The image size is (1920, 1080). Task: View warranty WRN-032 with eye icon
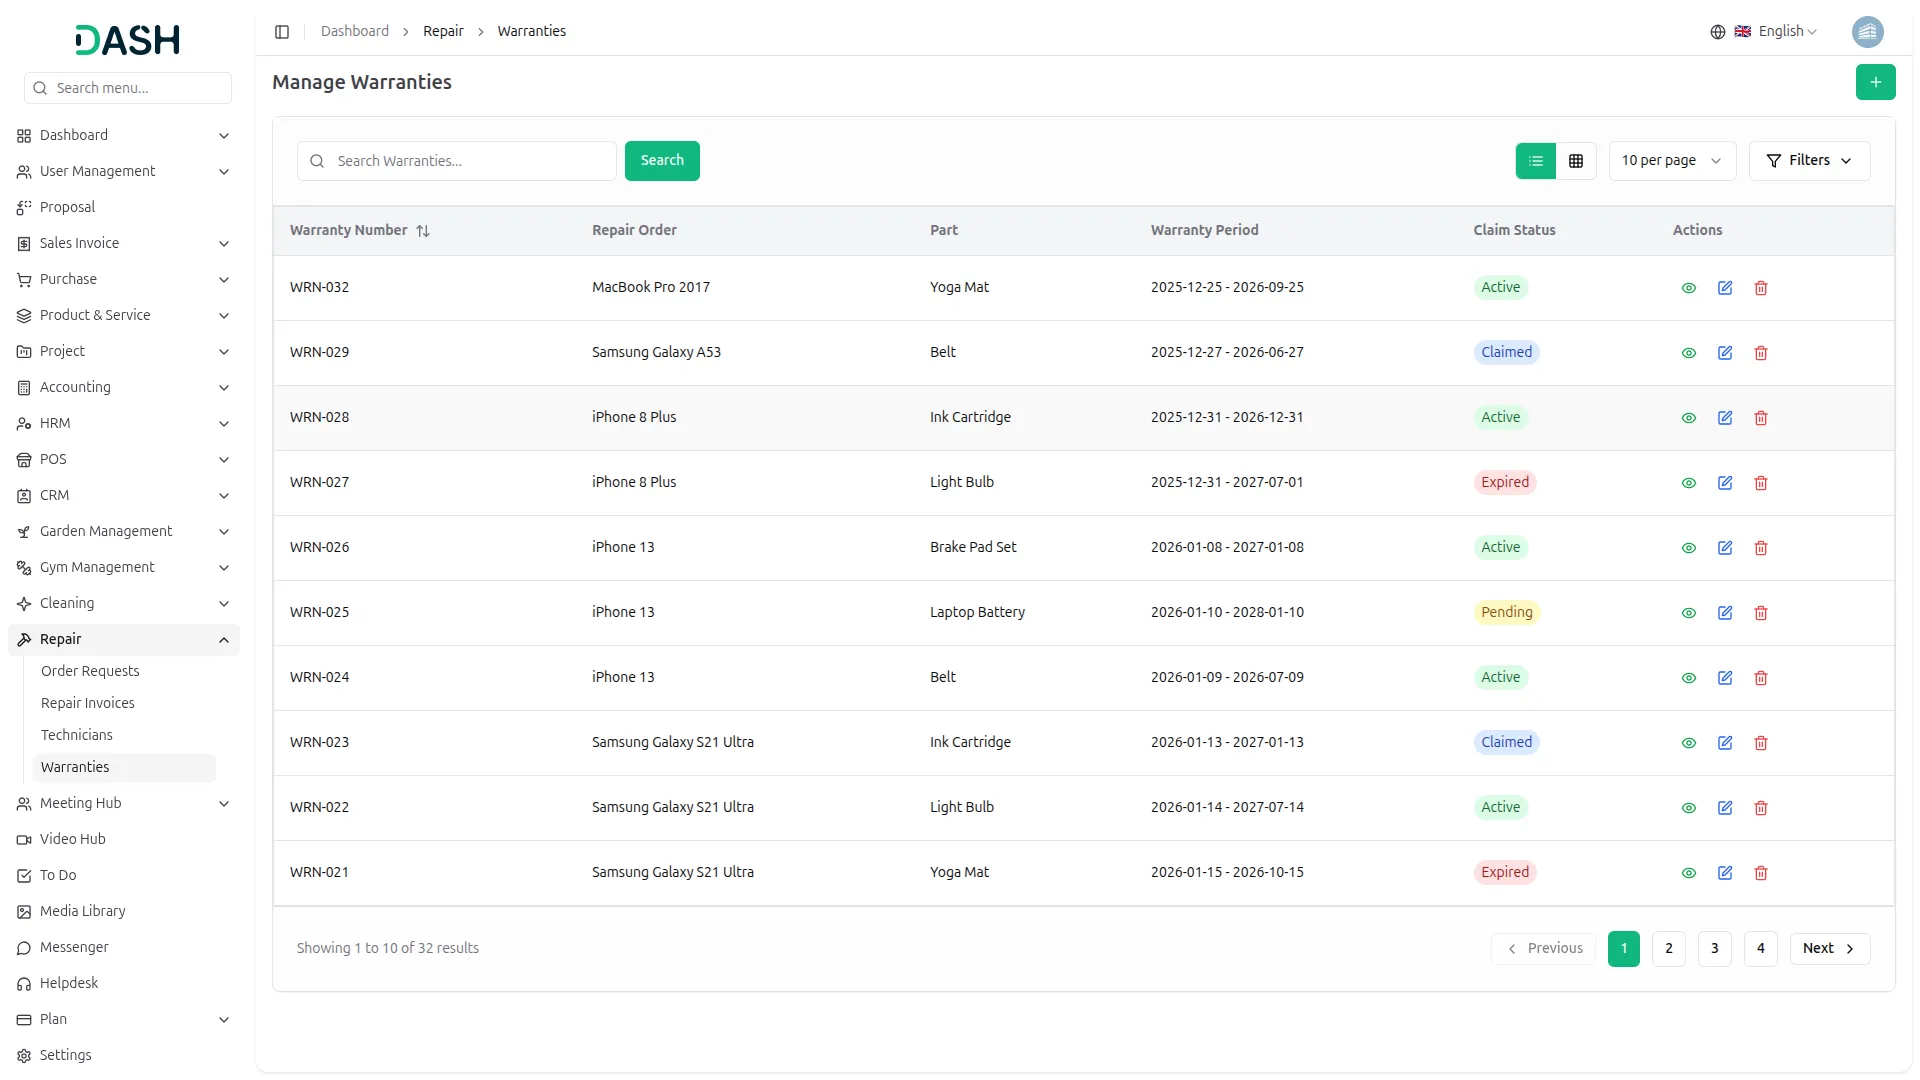pos(1688,288)
